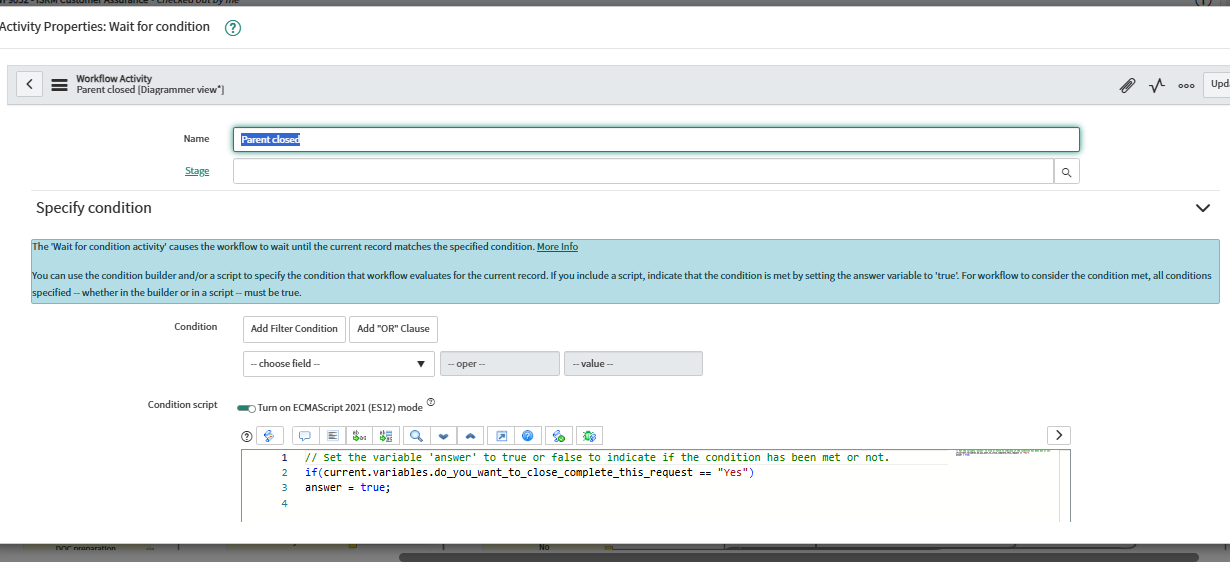Click the format code icon in script toolbar
This screenshot has height=562, width=1230.
[x=333, y=436]
